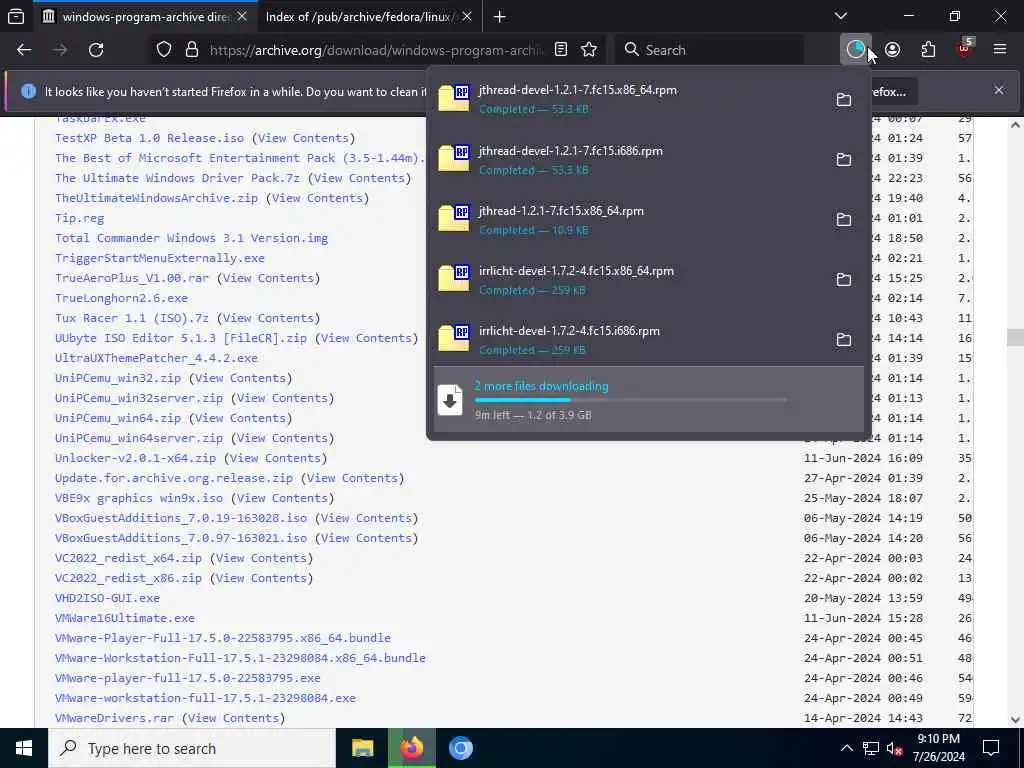Open Tip.reg file link
The width and height of the screenshot is (1024, 768).
click(80, 218)
